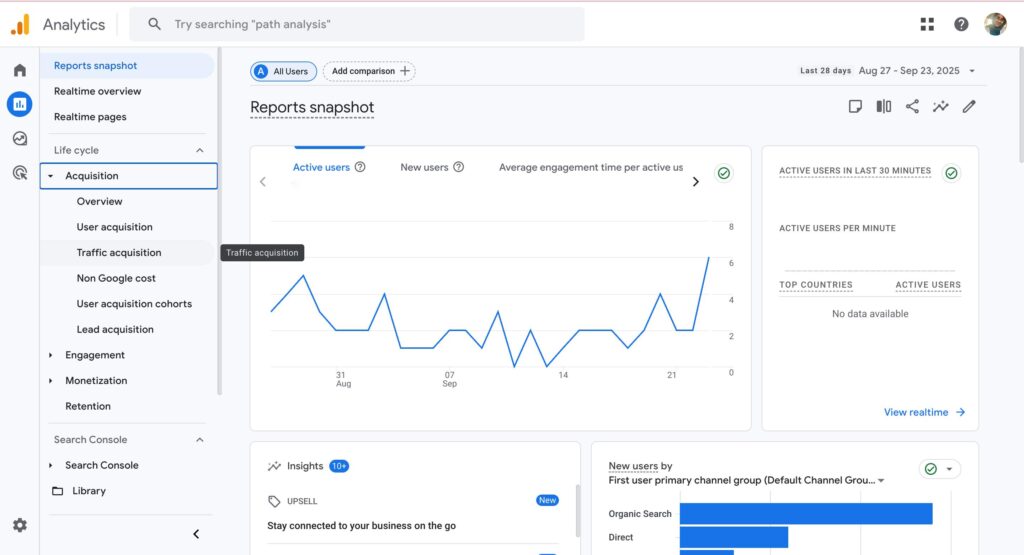Click the pencil Customize report icon
Screen dimensions: 1024x555
click(x=968, y=107)
